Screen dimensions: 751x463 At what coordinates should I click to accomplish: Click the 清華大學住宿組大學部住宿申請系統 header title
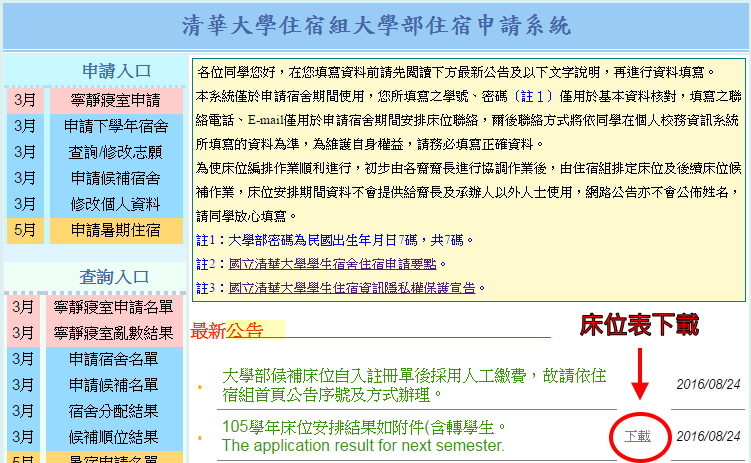click(376, 26)
